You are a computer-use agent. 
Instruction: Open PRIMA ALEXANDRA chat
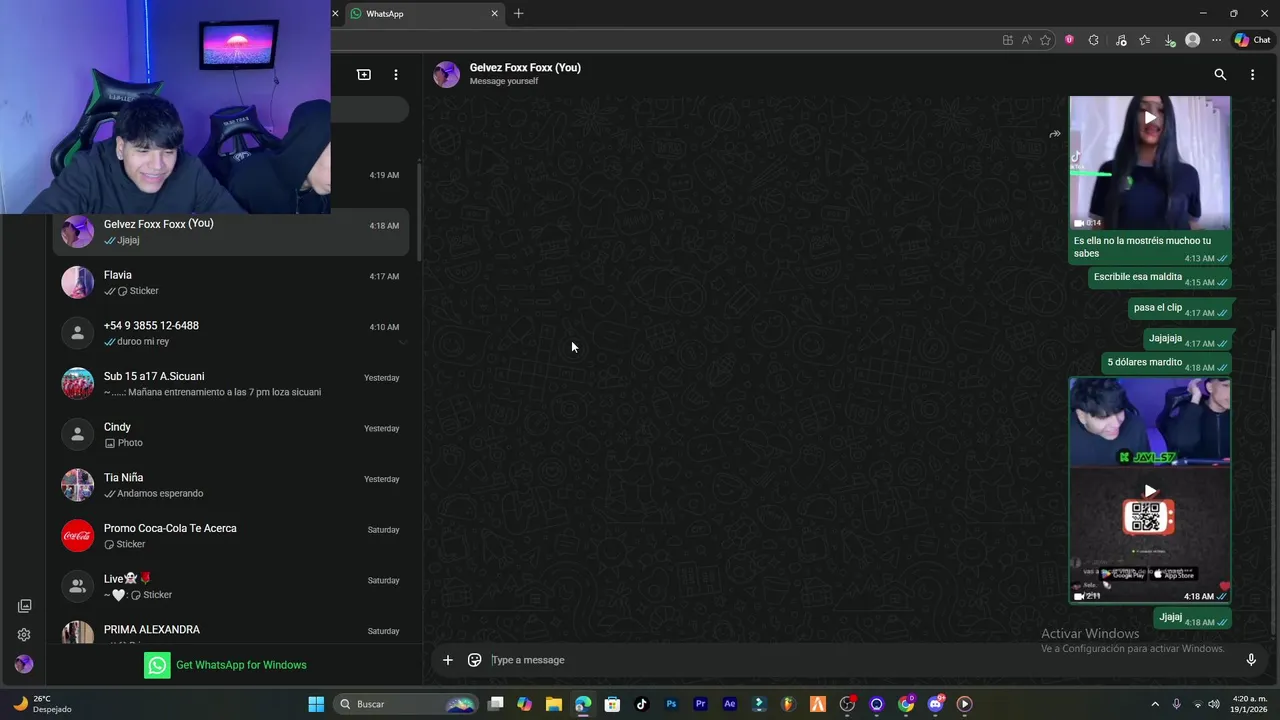click(231, 630)
